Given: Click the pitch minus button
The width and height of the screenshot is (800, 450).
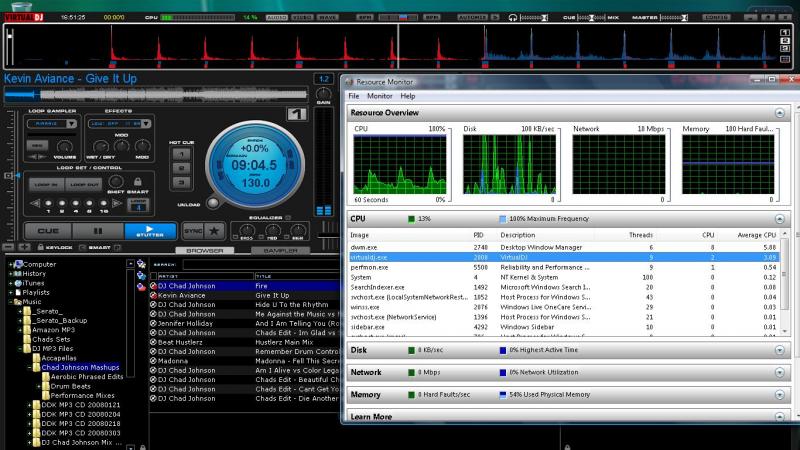Looking at the screenshot, I should click(8, 247).
